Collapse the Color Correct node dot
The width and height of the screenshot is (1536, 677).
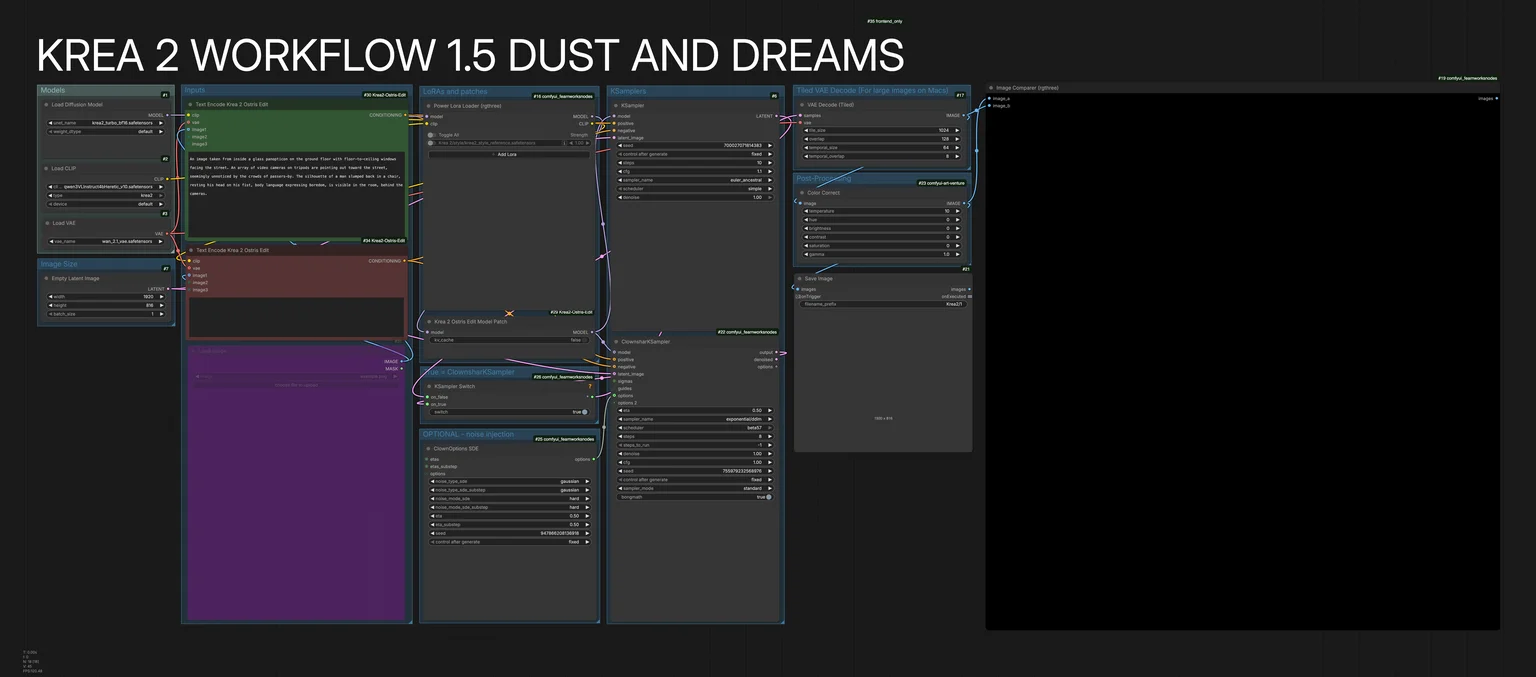coord(802,192)
